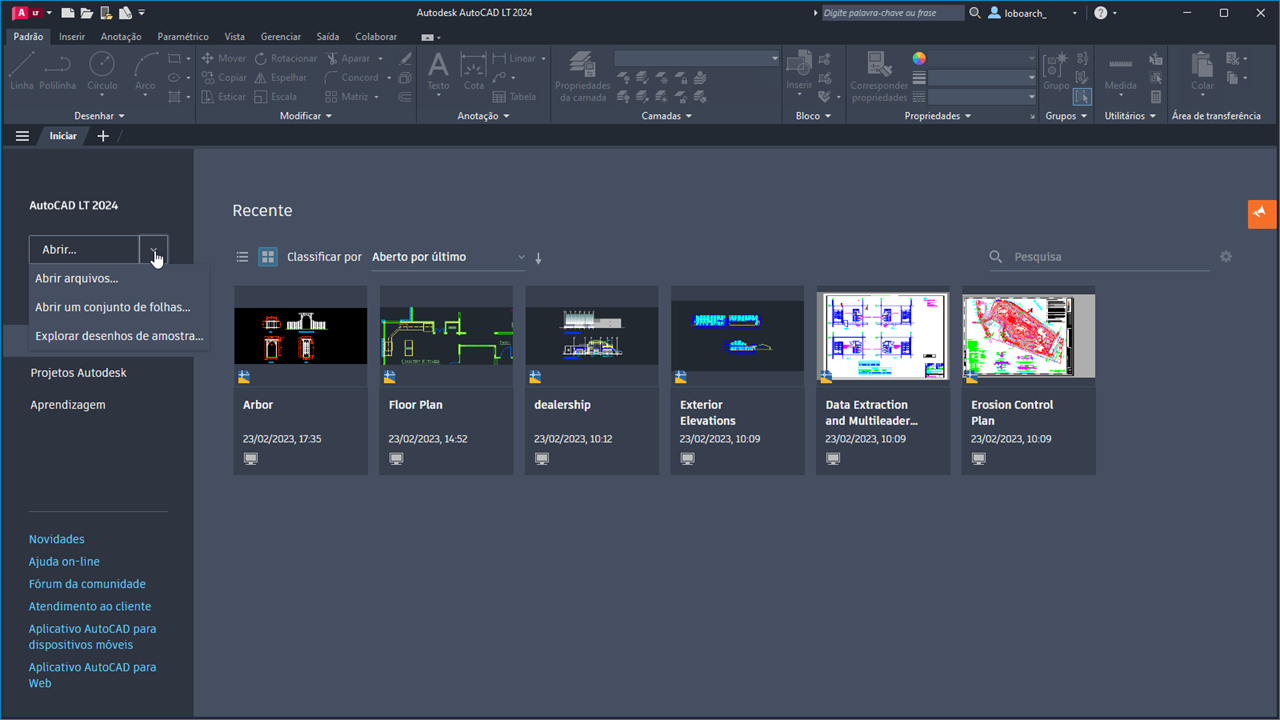Image resolution: width=1280 pixels, height=720 pixels.
Task: Click the Open folder icon in quick access toolbar
Action: pos(86,13)
